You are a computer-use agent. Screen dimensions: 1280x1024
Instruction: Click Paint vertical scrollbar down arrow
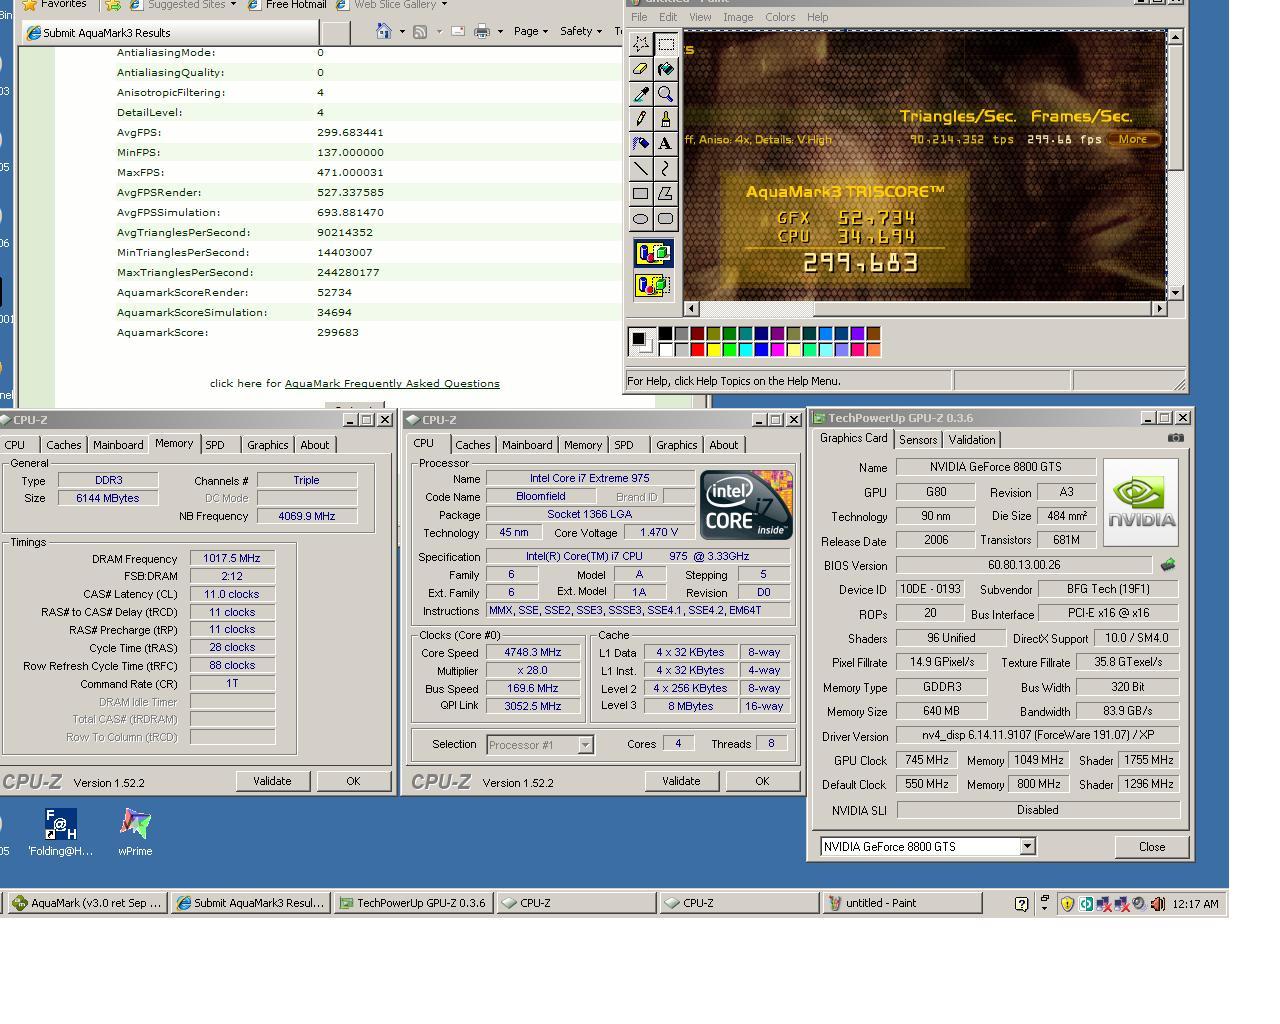[x=1176, y=292]
